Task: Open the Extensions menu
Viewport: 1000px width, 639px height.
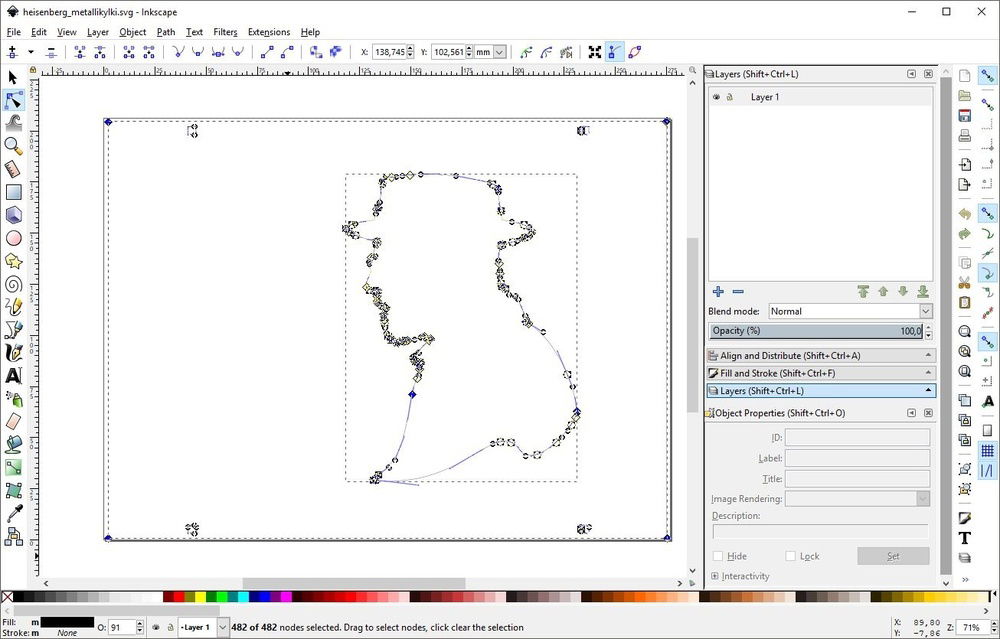Action: coord(268,32)
